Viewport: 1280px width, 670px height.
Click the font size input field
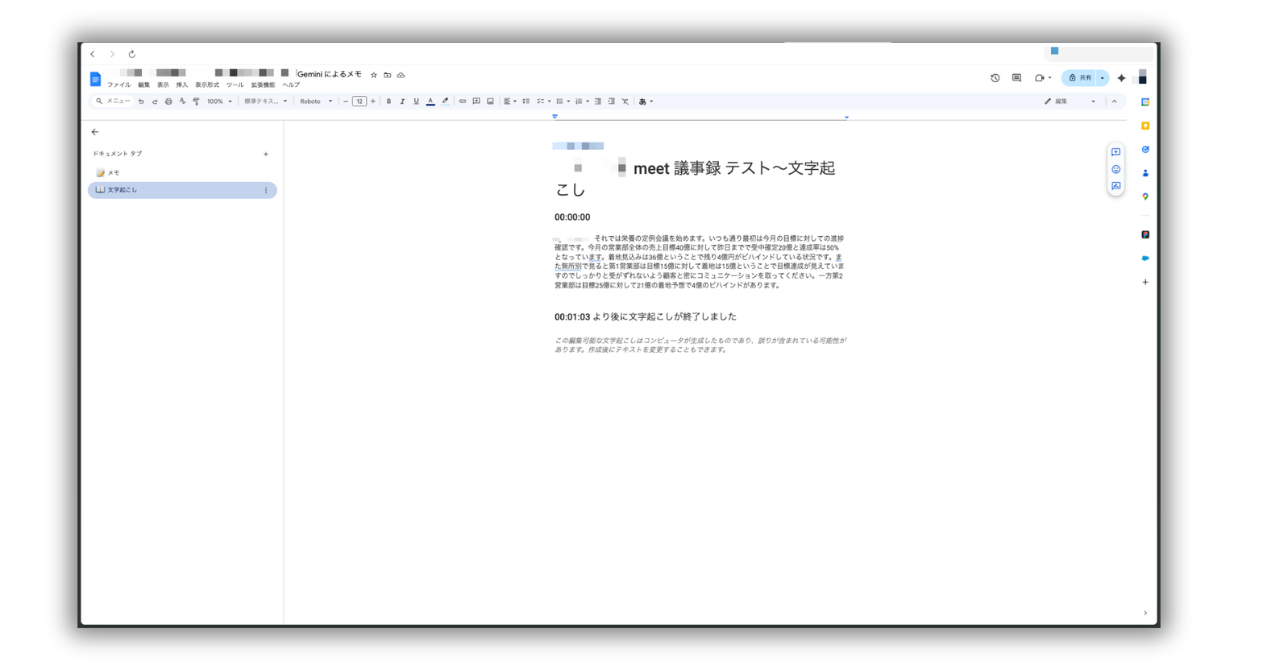coord(359,101)
